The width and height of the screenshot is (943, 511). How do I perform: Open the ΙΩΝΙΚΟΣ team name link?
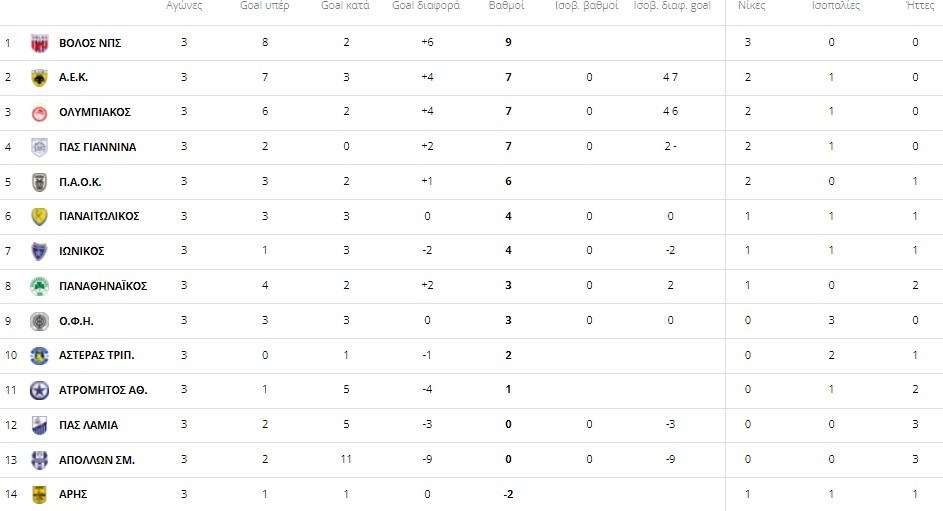coord(82,251)
